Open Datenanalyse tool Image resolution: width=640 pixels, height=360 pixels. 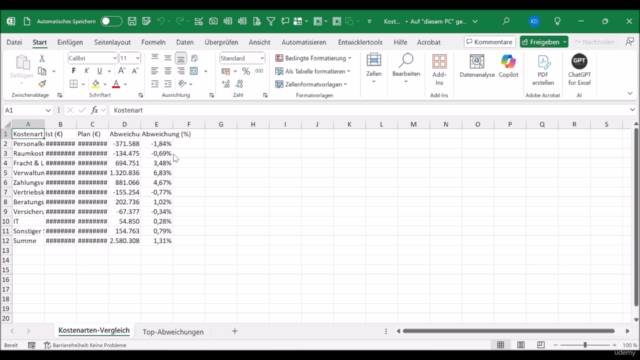click(477, 66)
